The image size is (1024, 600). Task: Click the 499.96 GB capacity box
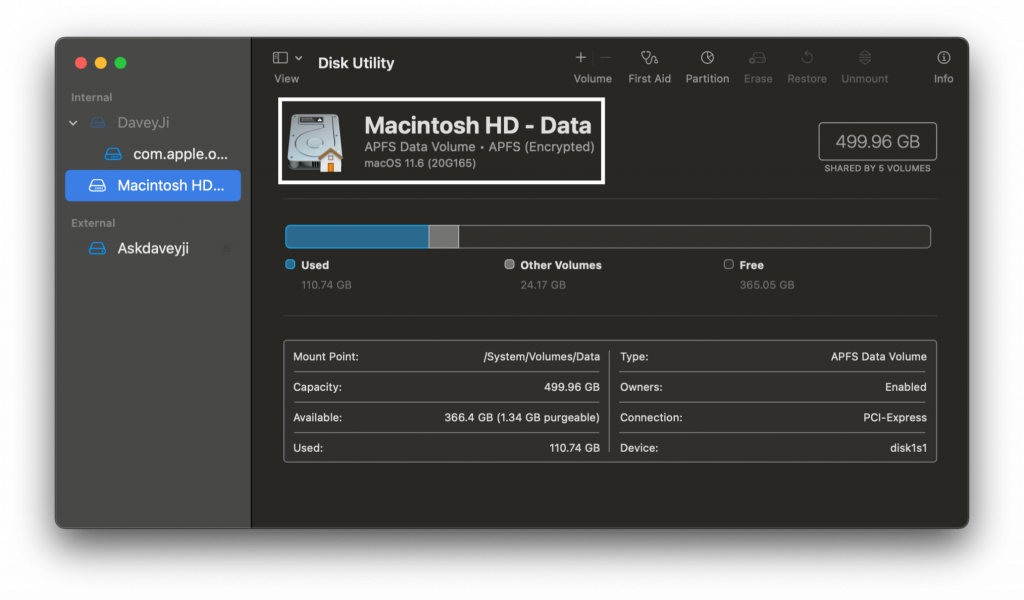coord(877,141)
